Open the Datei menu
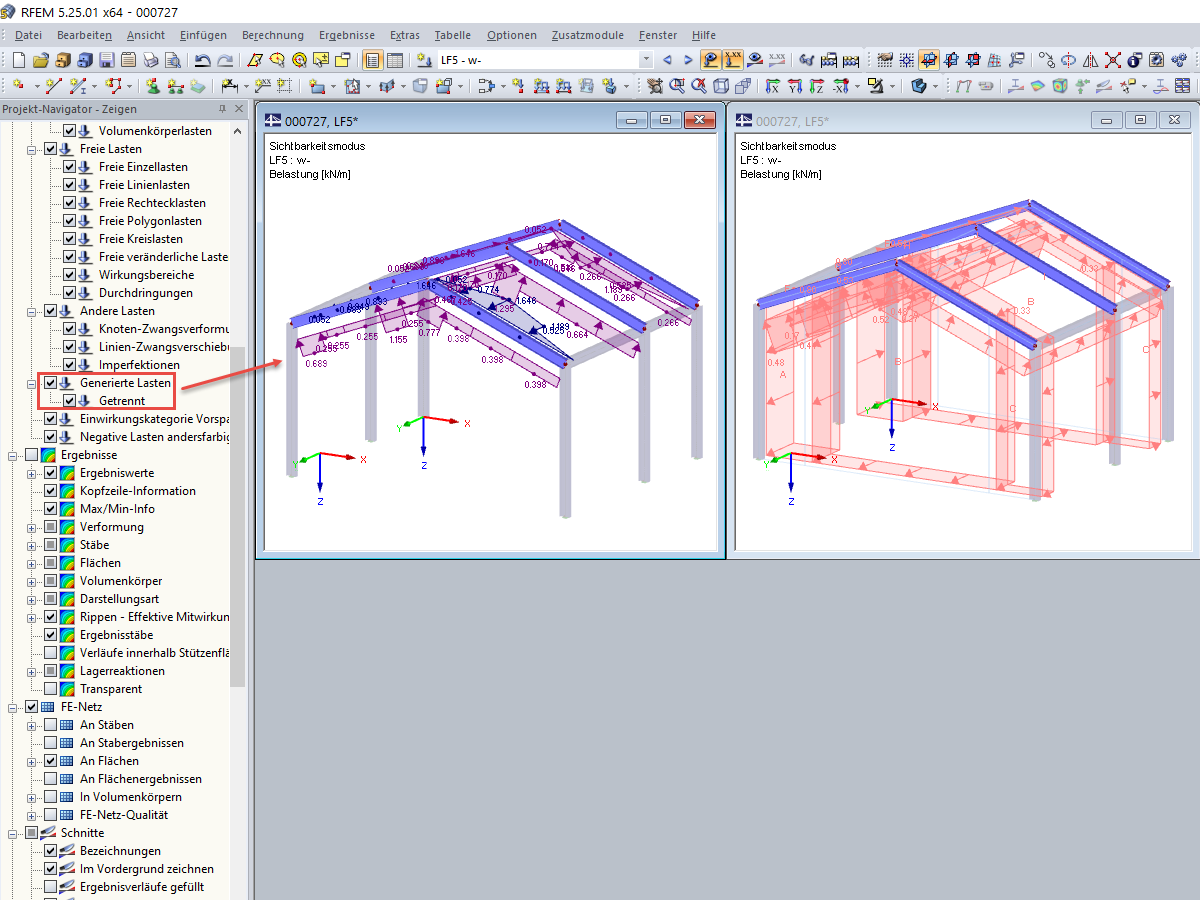 [x=28, y=35]
